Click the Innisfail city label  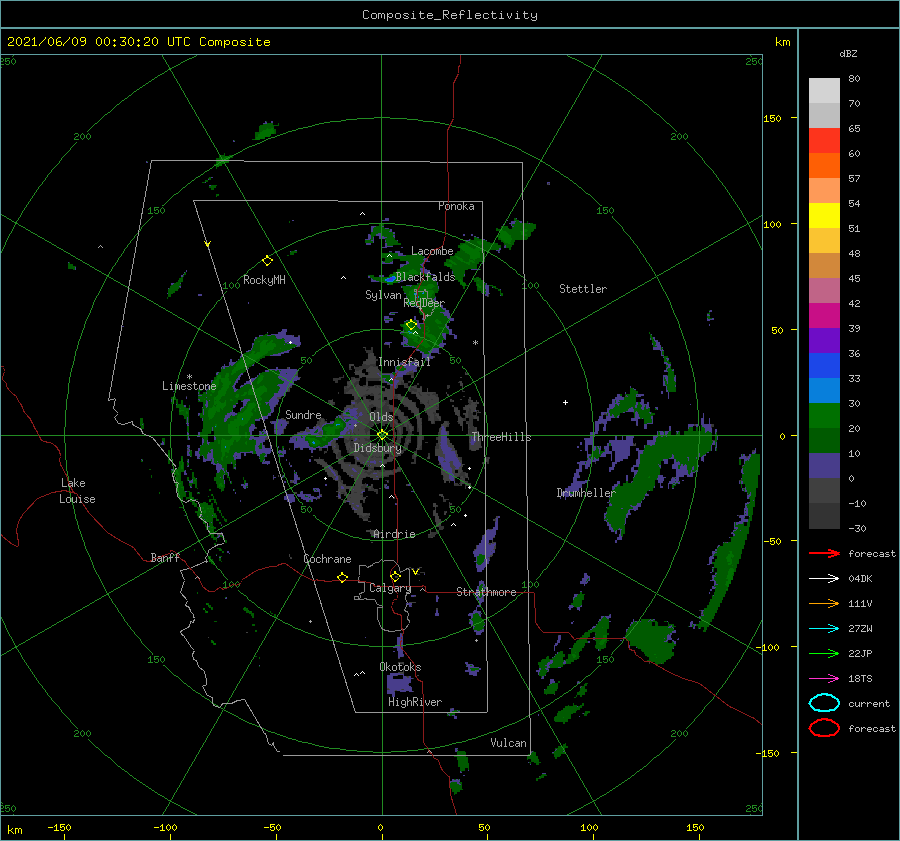(x=404, y=362)
